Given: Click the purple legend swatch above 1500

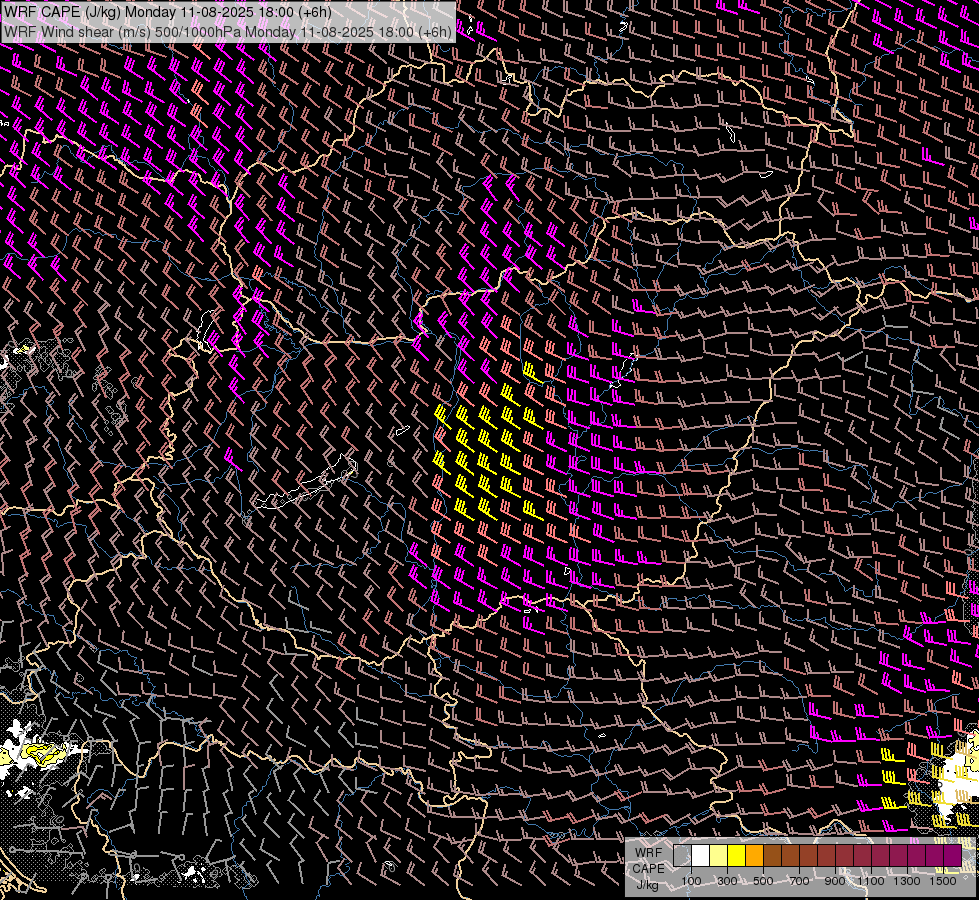Looking at the screenshot, I should tap(953, 855).
